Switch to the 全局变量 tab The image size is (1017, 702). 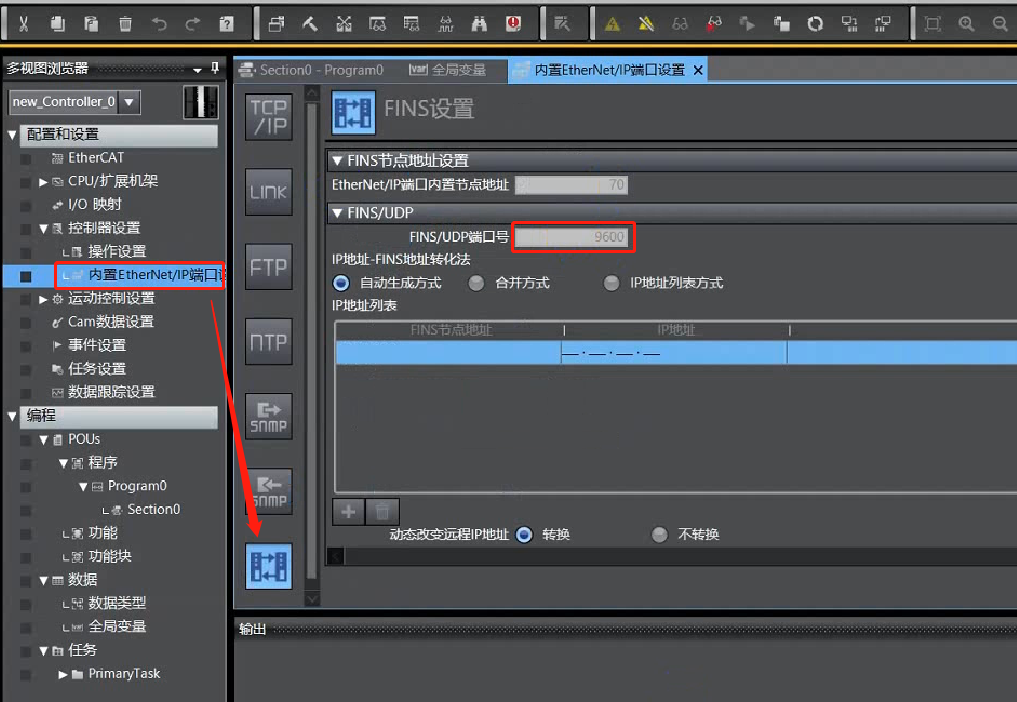pyautogui.click(x=448, y=70)
